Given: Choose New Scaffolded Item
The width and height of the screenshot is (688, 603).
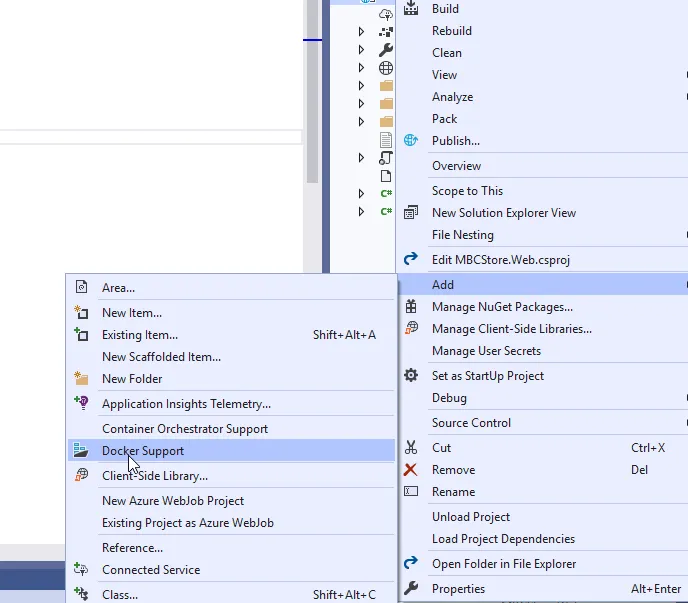Looking at the screenshot, I should click(231, 356).
